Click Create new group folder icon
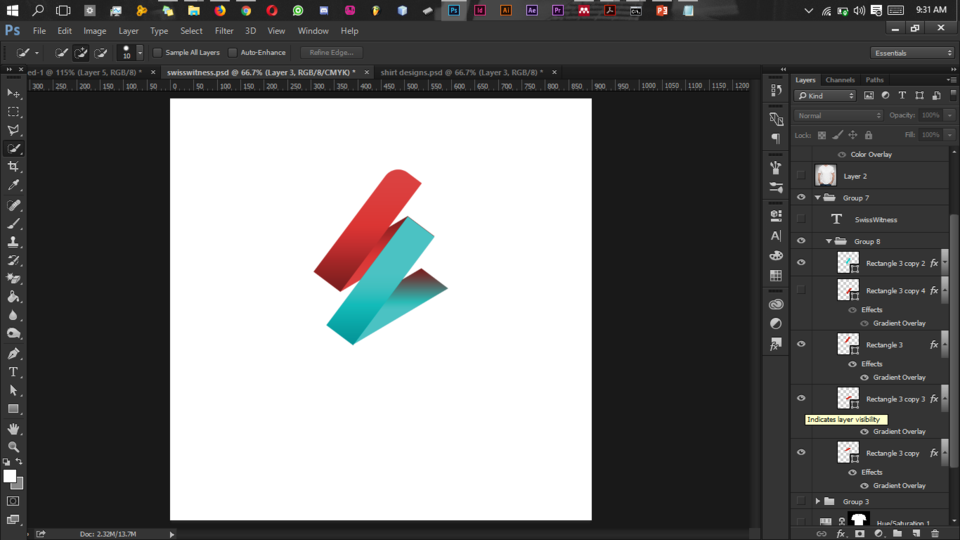The width and height of the screenshot is (960, 540). [898, 534]
